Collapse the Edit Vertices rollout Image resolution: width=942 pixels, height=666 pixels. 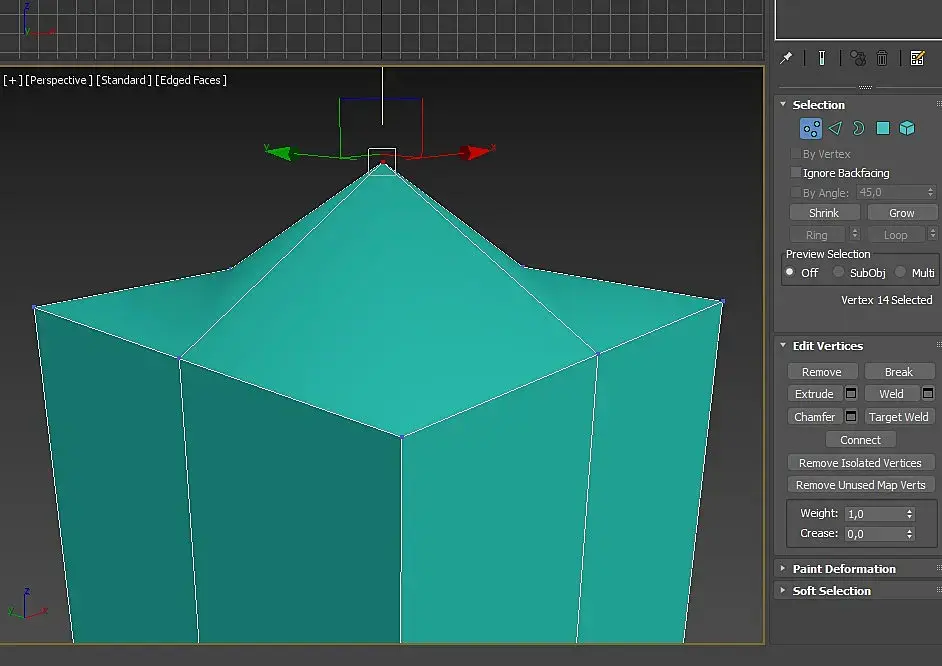click(x=827, y=346)
